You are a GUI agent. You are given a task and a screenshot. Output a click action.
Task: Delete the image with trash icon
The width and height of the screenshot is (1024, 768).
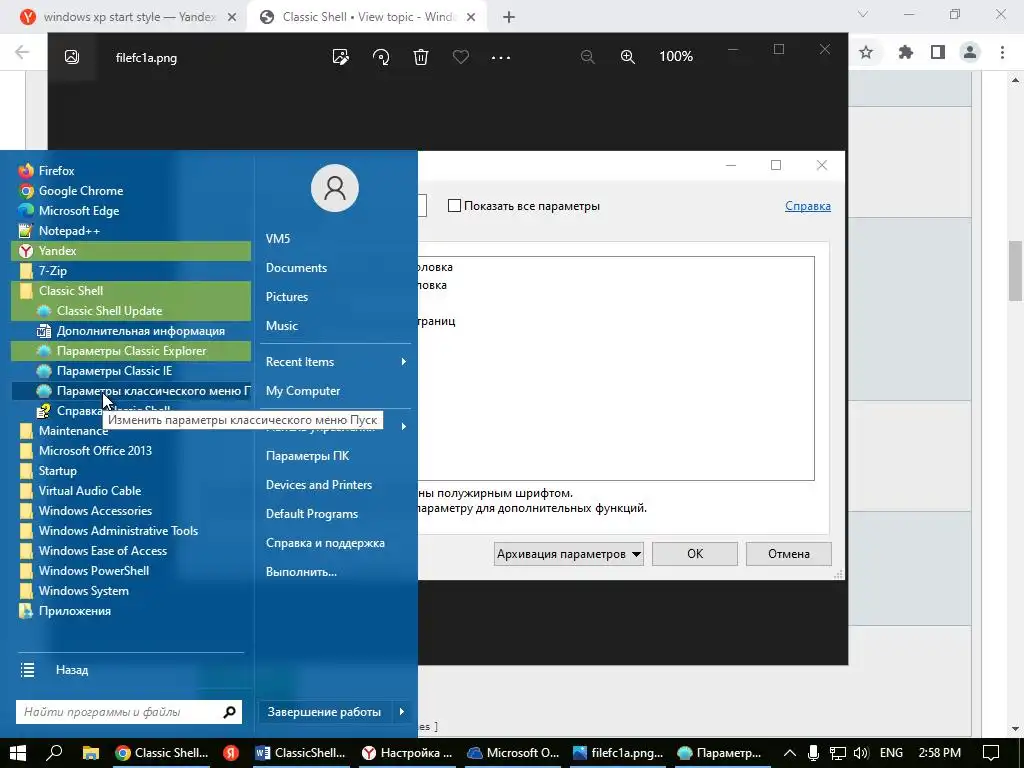tap(421, 57)
